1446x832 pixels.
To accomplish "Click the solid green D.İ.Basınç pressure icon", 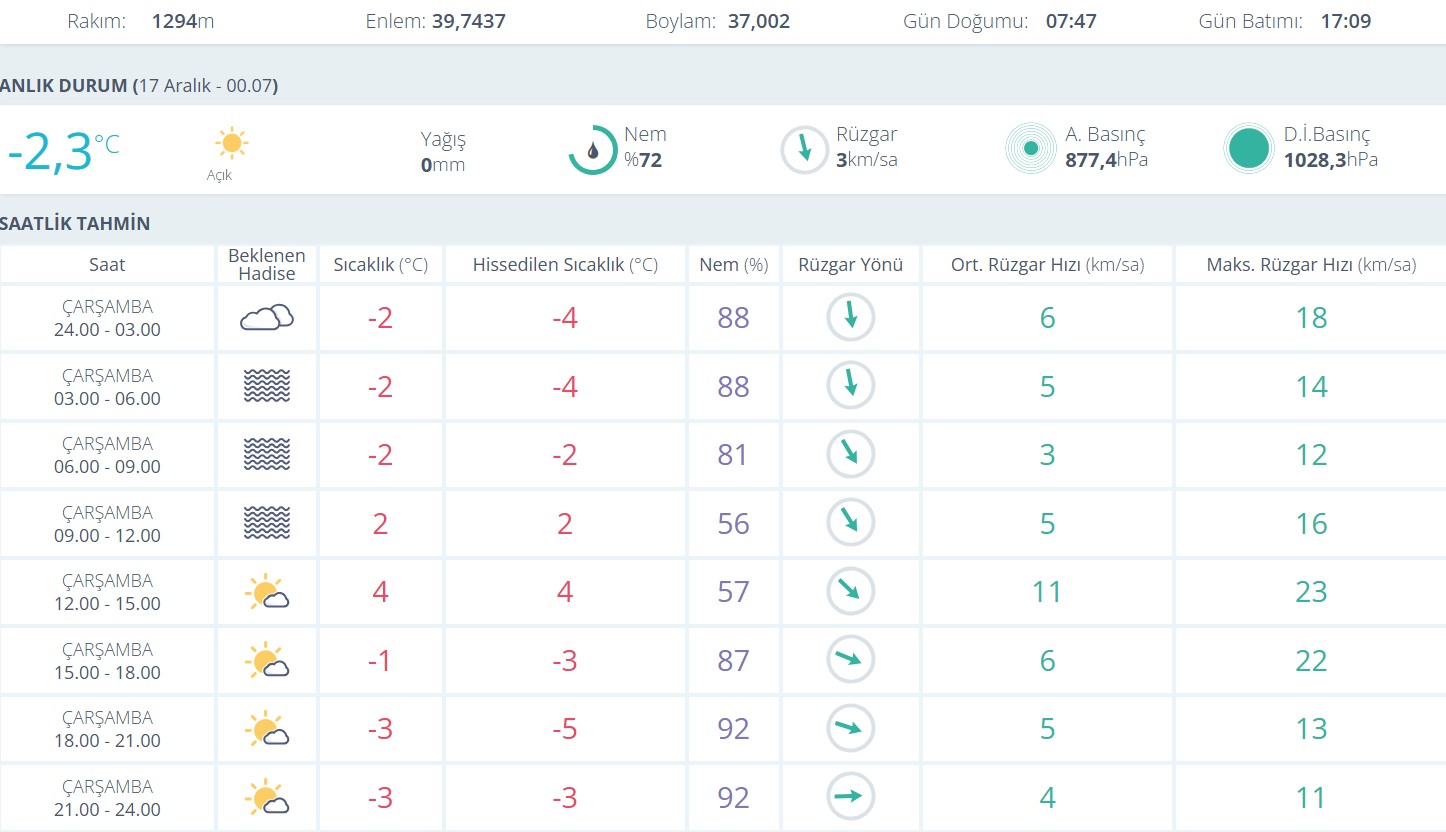I will tap(1249, 150).
